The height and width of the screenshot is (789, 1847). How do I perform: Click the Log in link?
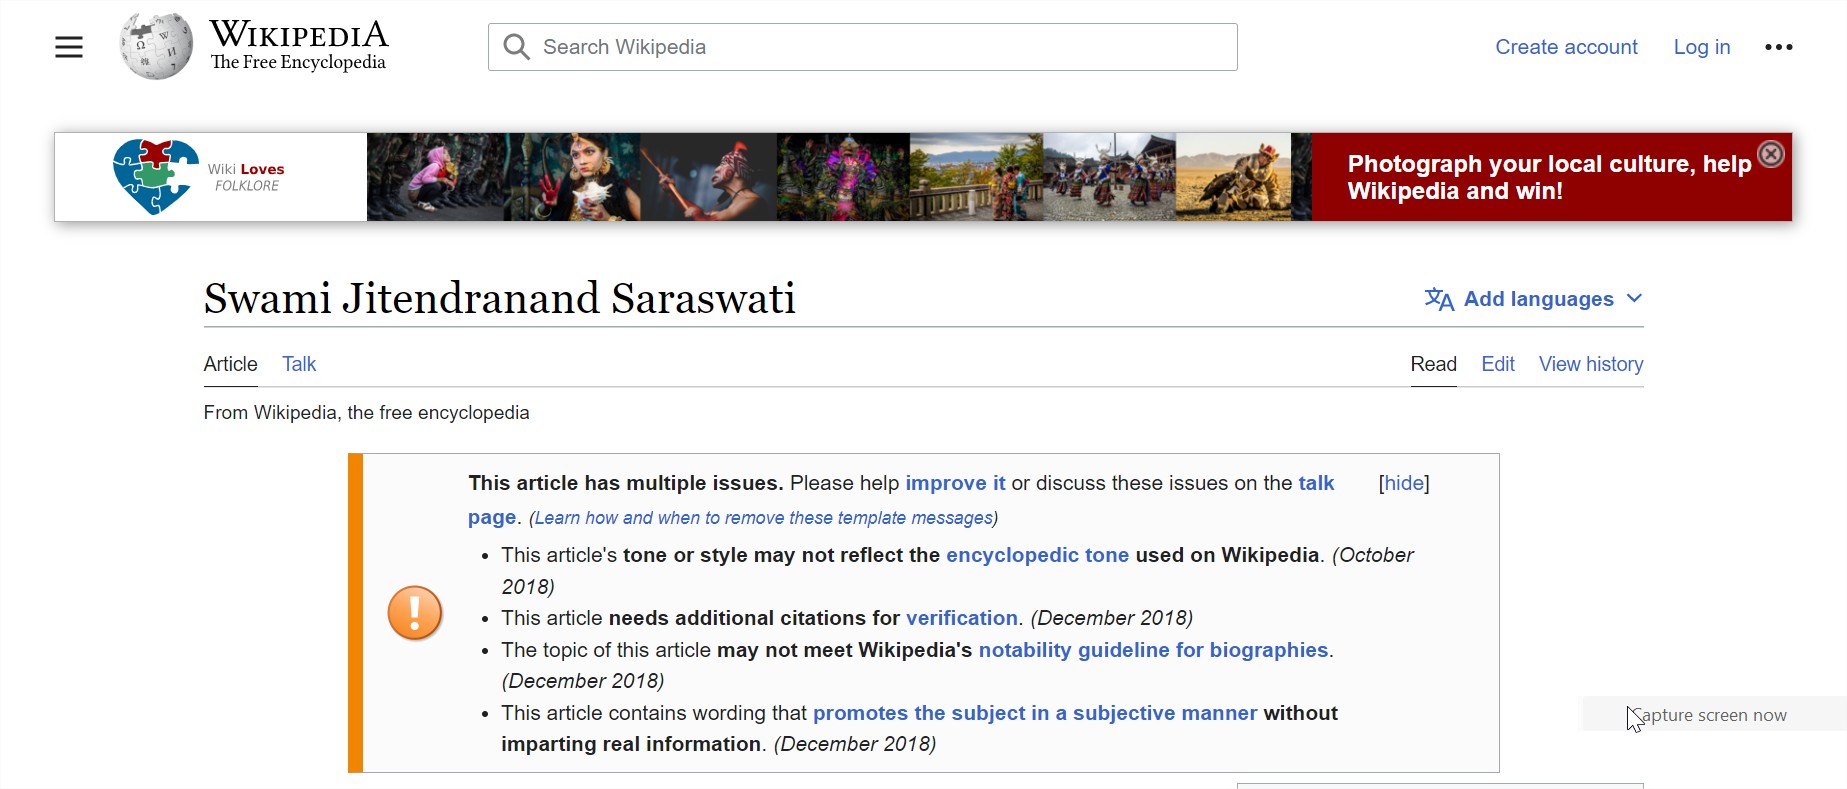tap(1701, 47)
